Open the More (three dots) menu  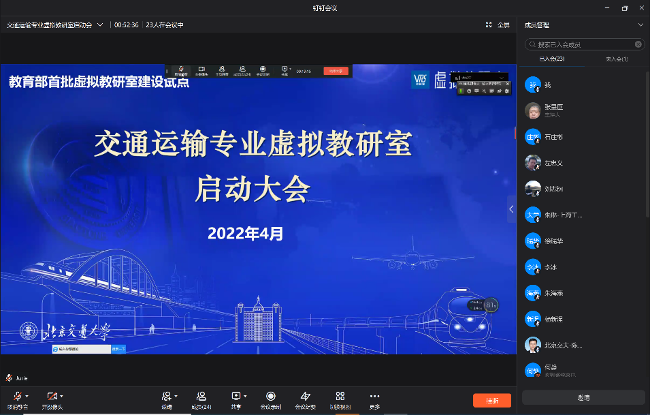(x=374, y=396)
